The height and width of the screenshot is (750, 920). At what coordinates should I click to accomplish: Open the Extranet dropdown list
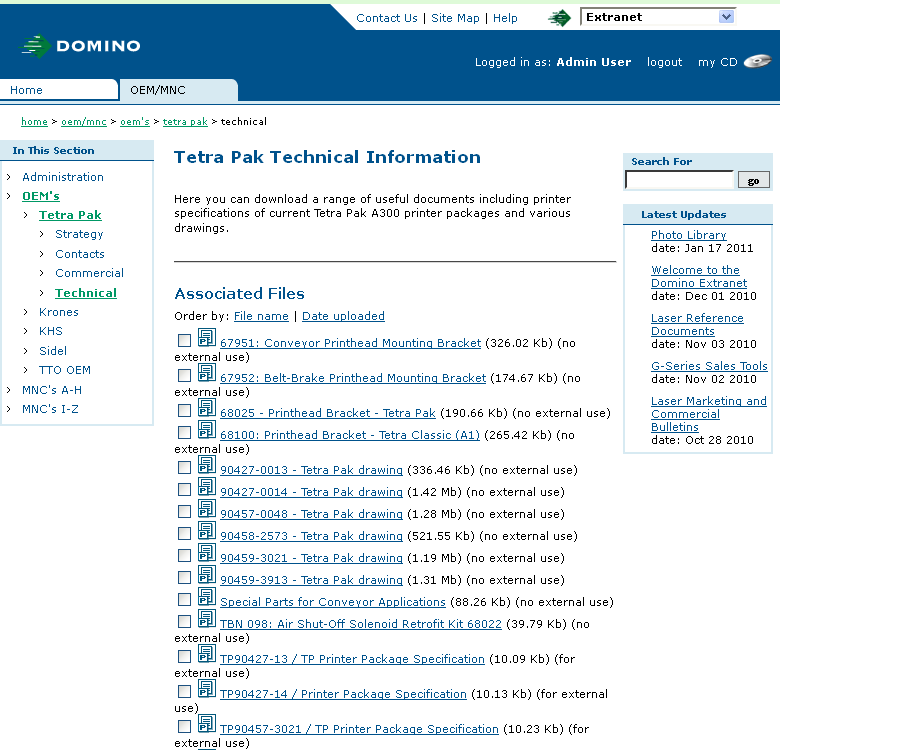(727, 17)
